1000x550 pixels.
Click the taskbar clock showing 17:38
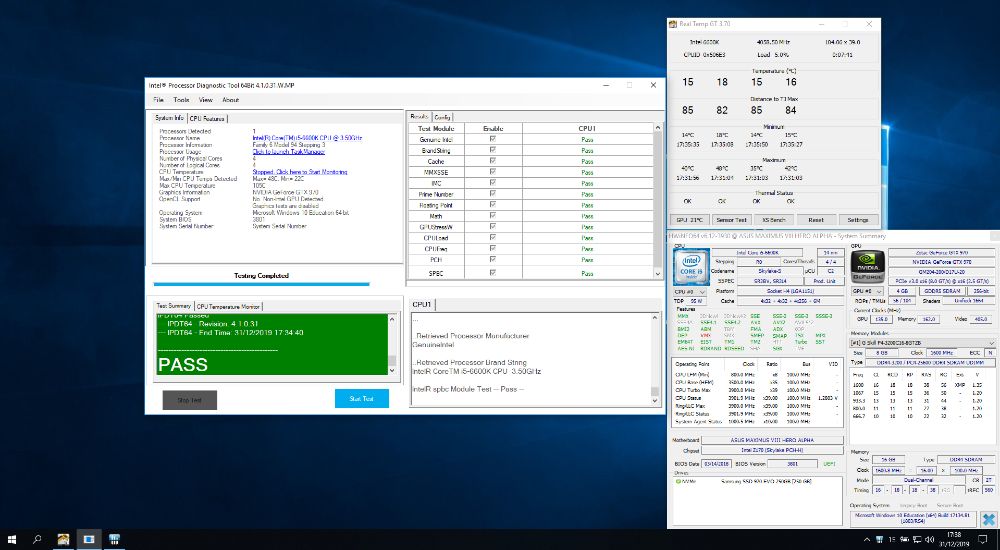tap(954, 539)
